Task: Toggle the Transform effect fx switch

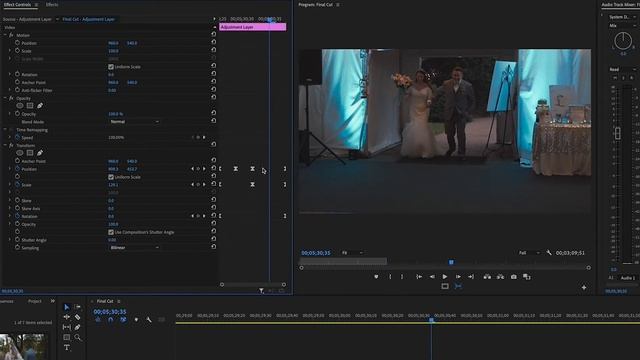Action: [x=11, y=145]
